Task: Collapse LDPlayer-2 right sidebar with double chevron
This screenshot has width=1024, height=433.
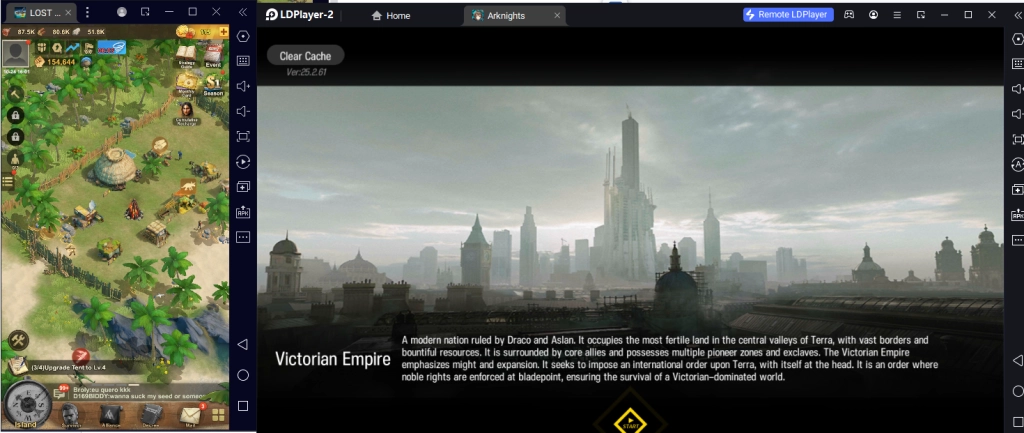Action: 1017,14
